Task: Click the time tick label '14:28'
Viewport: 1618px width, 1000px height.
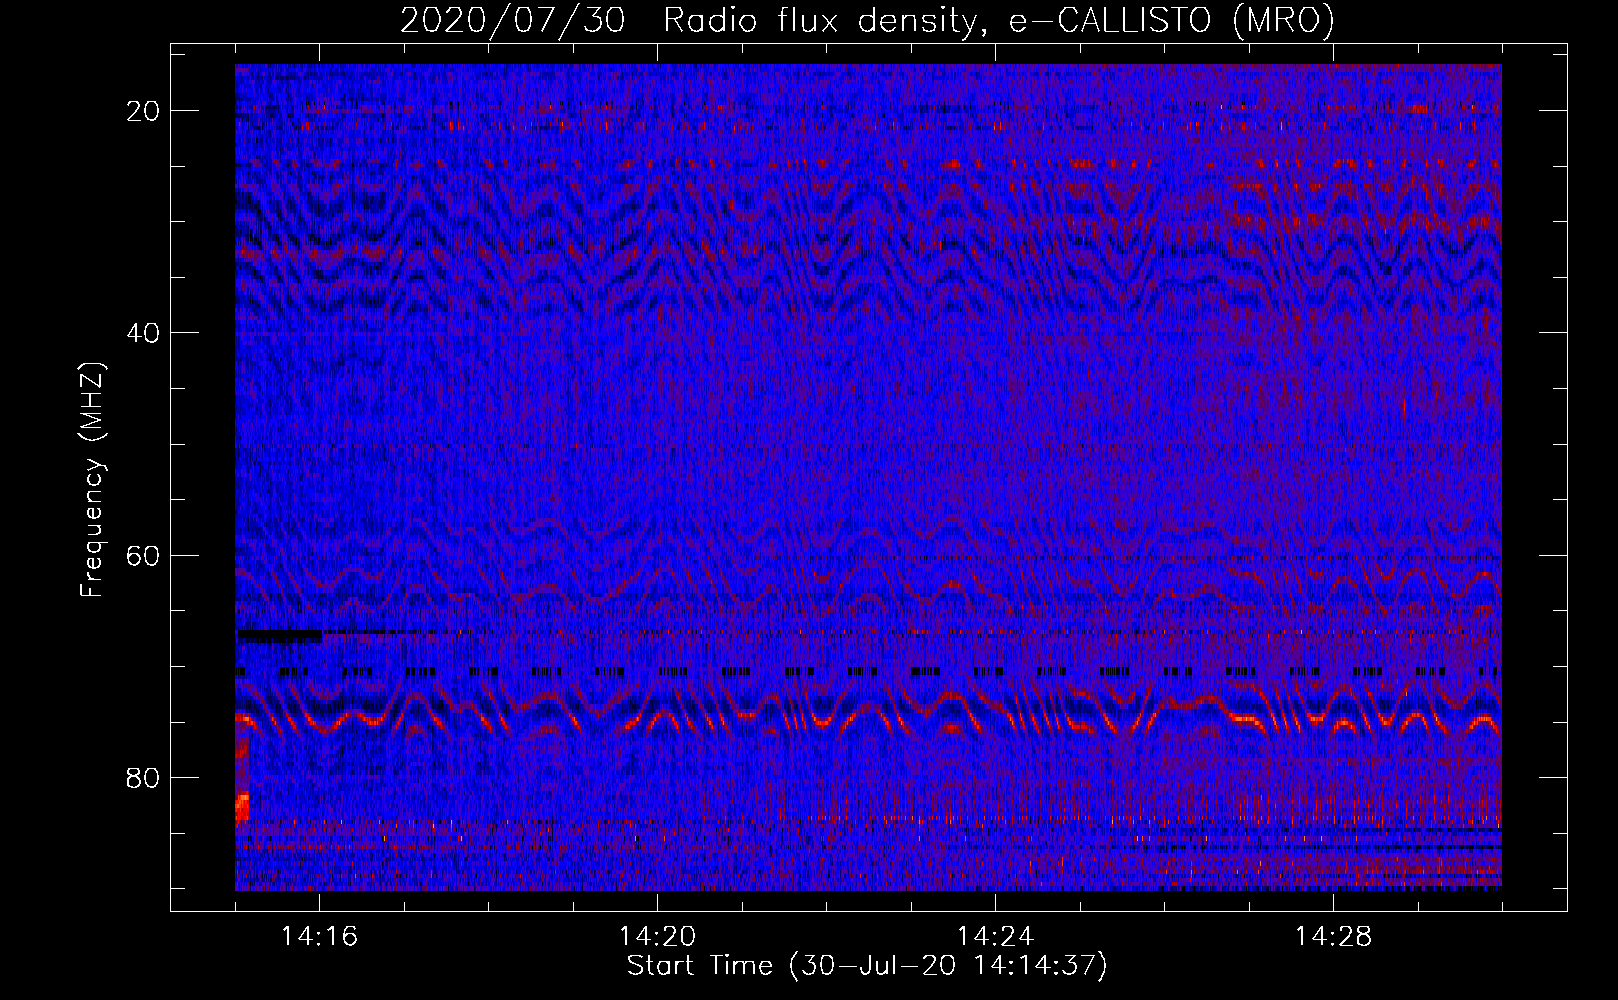Action: (1333, 936)
